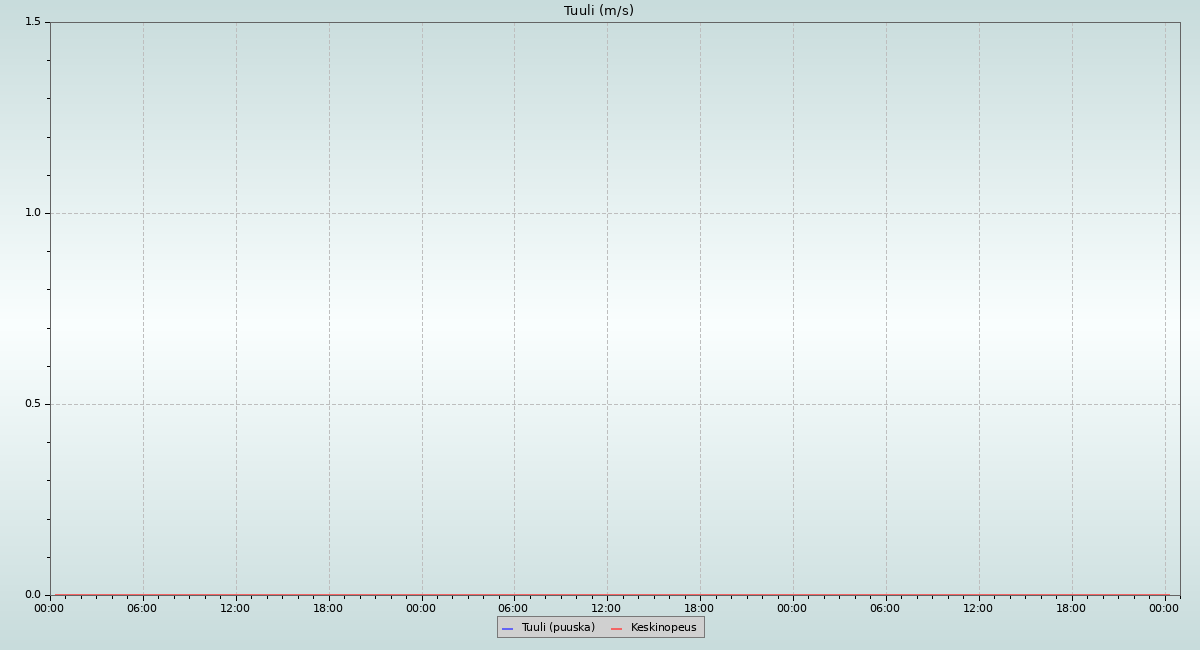Click the last 18:00 x-axis label
Screen dimensions: 1200x650
(1071, 608)
